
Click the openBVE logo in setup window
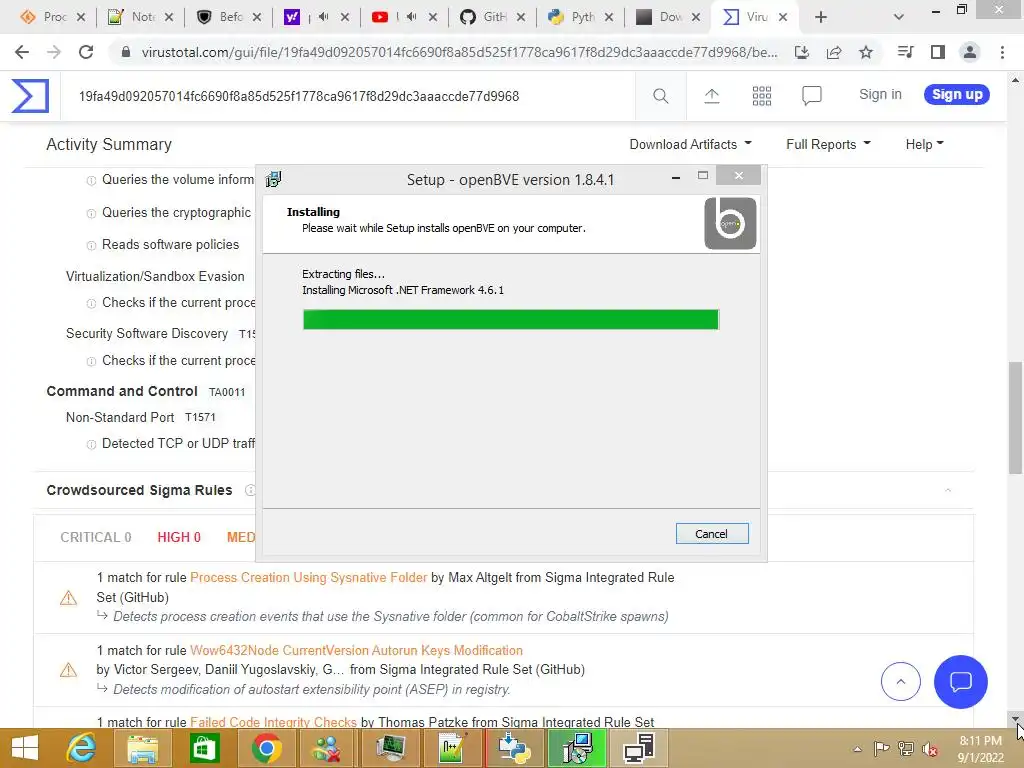click(x=730, y=223)
